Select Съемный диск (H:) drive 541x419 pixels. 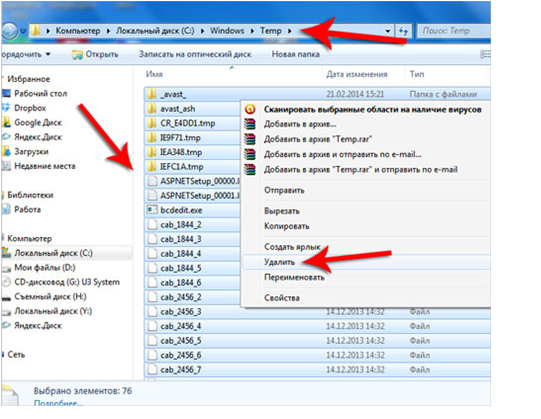coord(50,296)
